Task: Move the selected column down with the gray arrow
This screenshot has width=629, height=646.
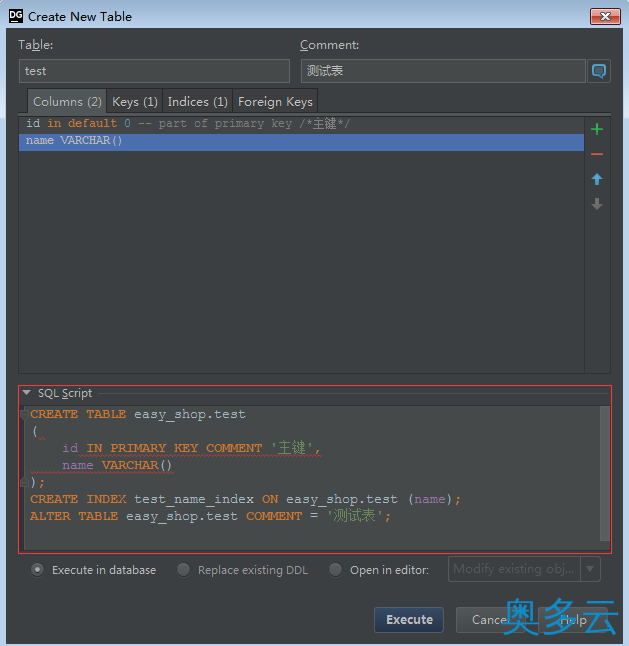Action: coord(597,204)
